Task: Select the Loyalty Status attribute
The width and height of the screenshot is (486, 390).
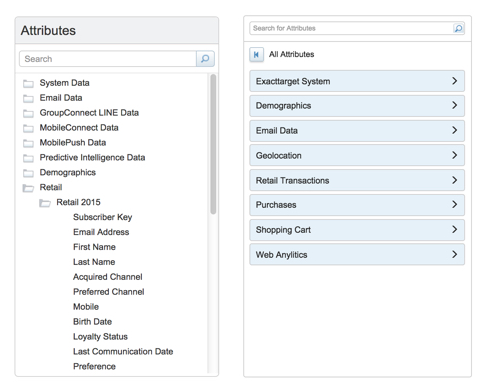Action: click(x=100, y=337)
